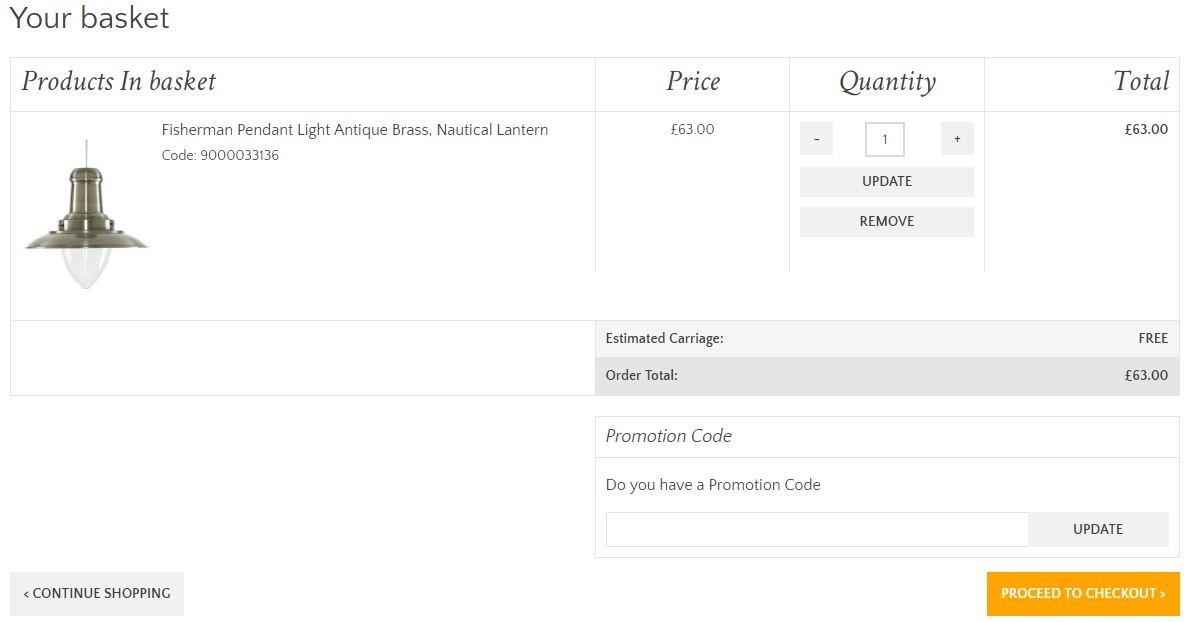Click the product code 9000033136 text
This screenshot has width=1191, height=622.
[219, 155]
